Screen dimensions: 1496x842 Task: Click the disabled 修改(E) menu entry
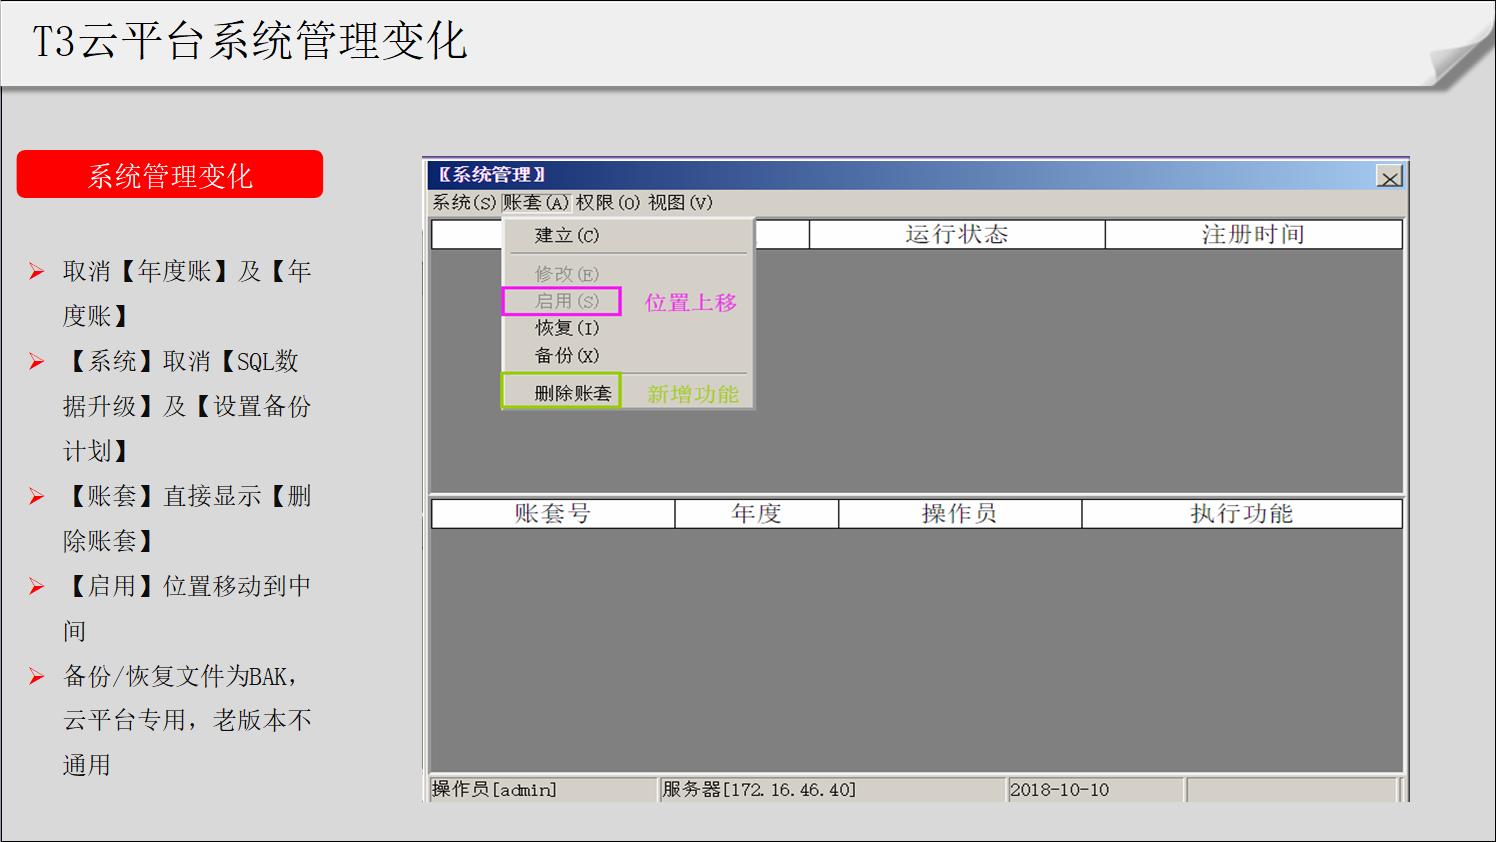pos(560,272)
